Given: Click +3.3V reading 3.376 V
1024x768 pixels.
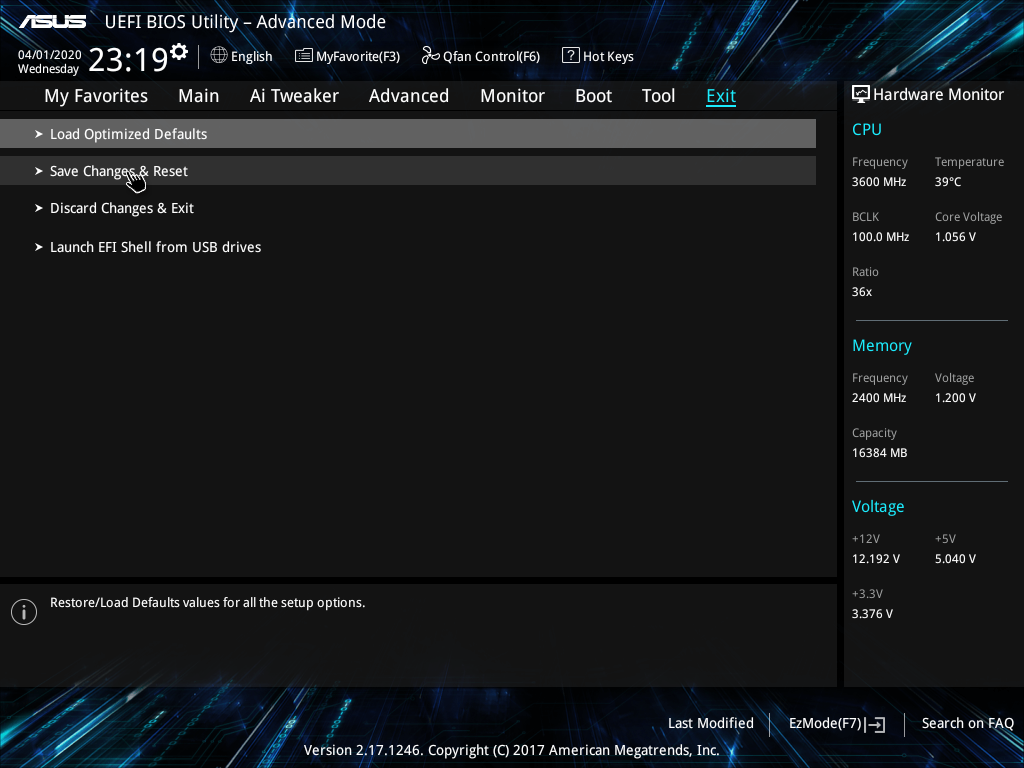Looking at the screenshot, I should pos(872,614).
